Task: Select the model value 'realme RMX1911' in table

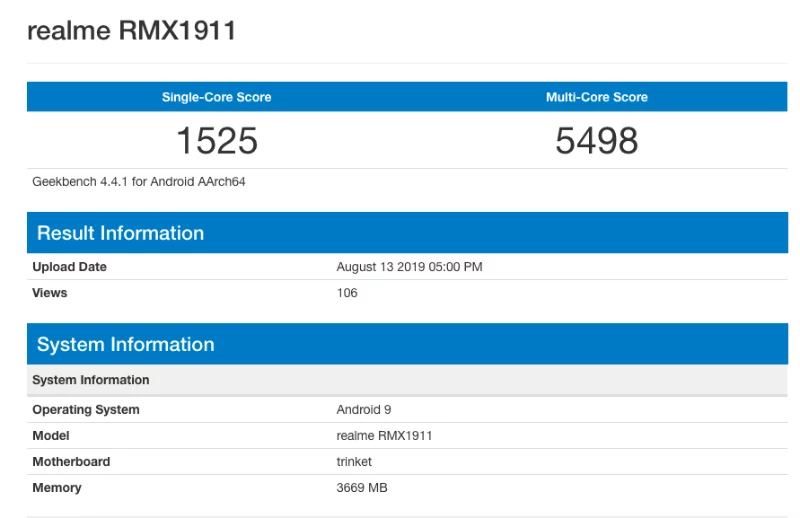Action: point(384,436)
